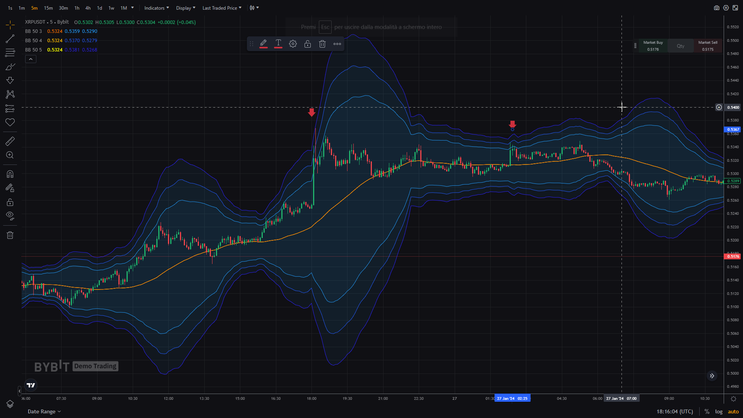Click the fullscreen toggle icon at top right
Viewport: 743px width, 418px height.
point(735,8)
